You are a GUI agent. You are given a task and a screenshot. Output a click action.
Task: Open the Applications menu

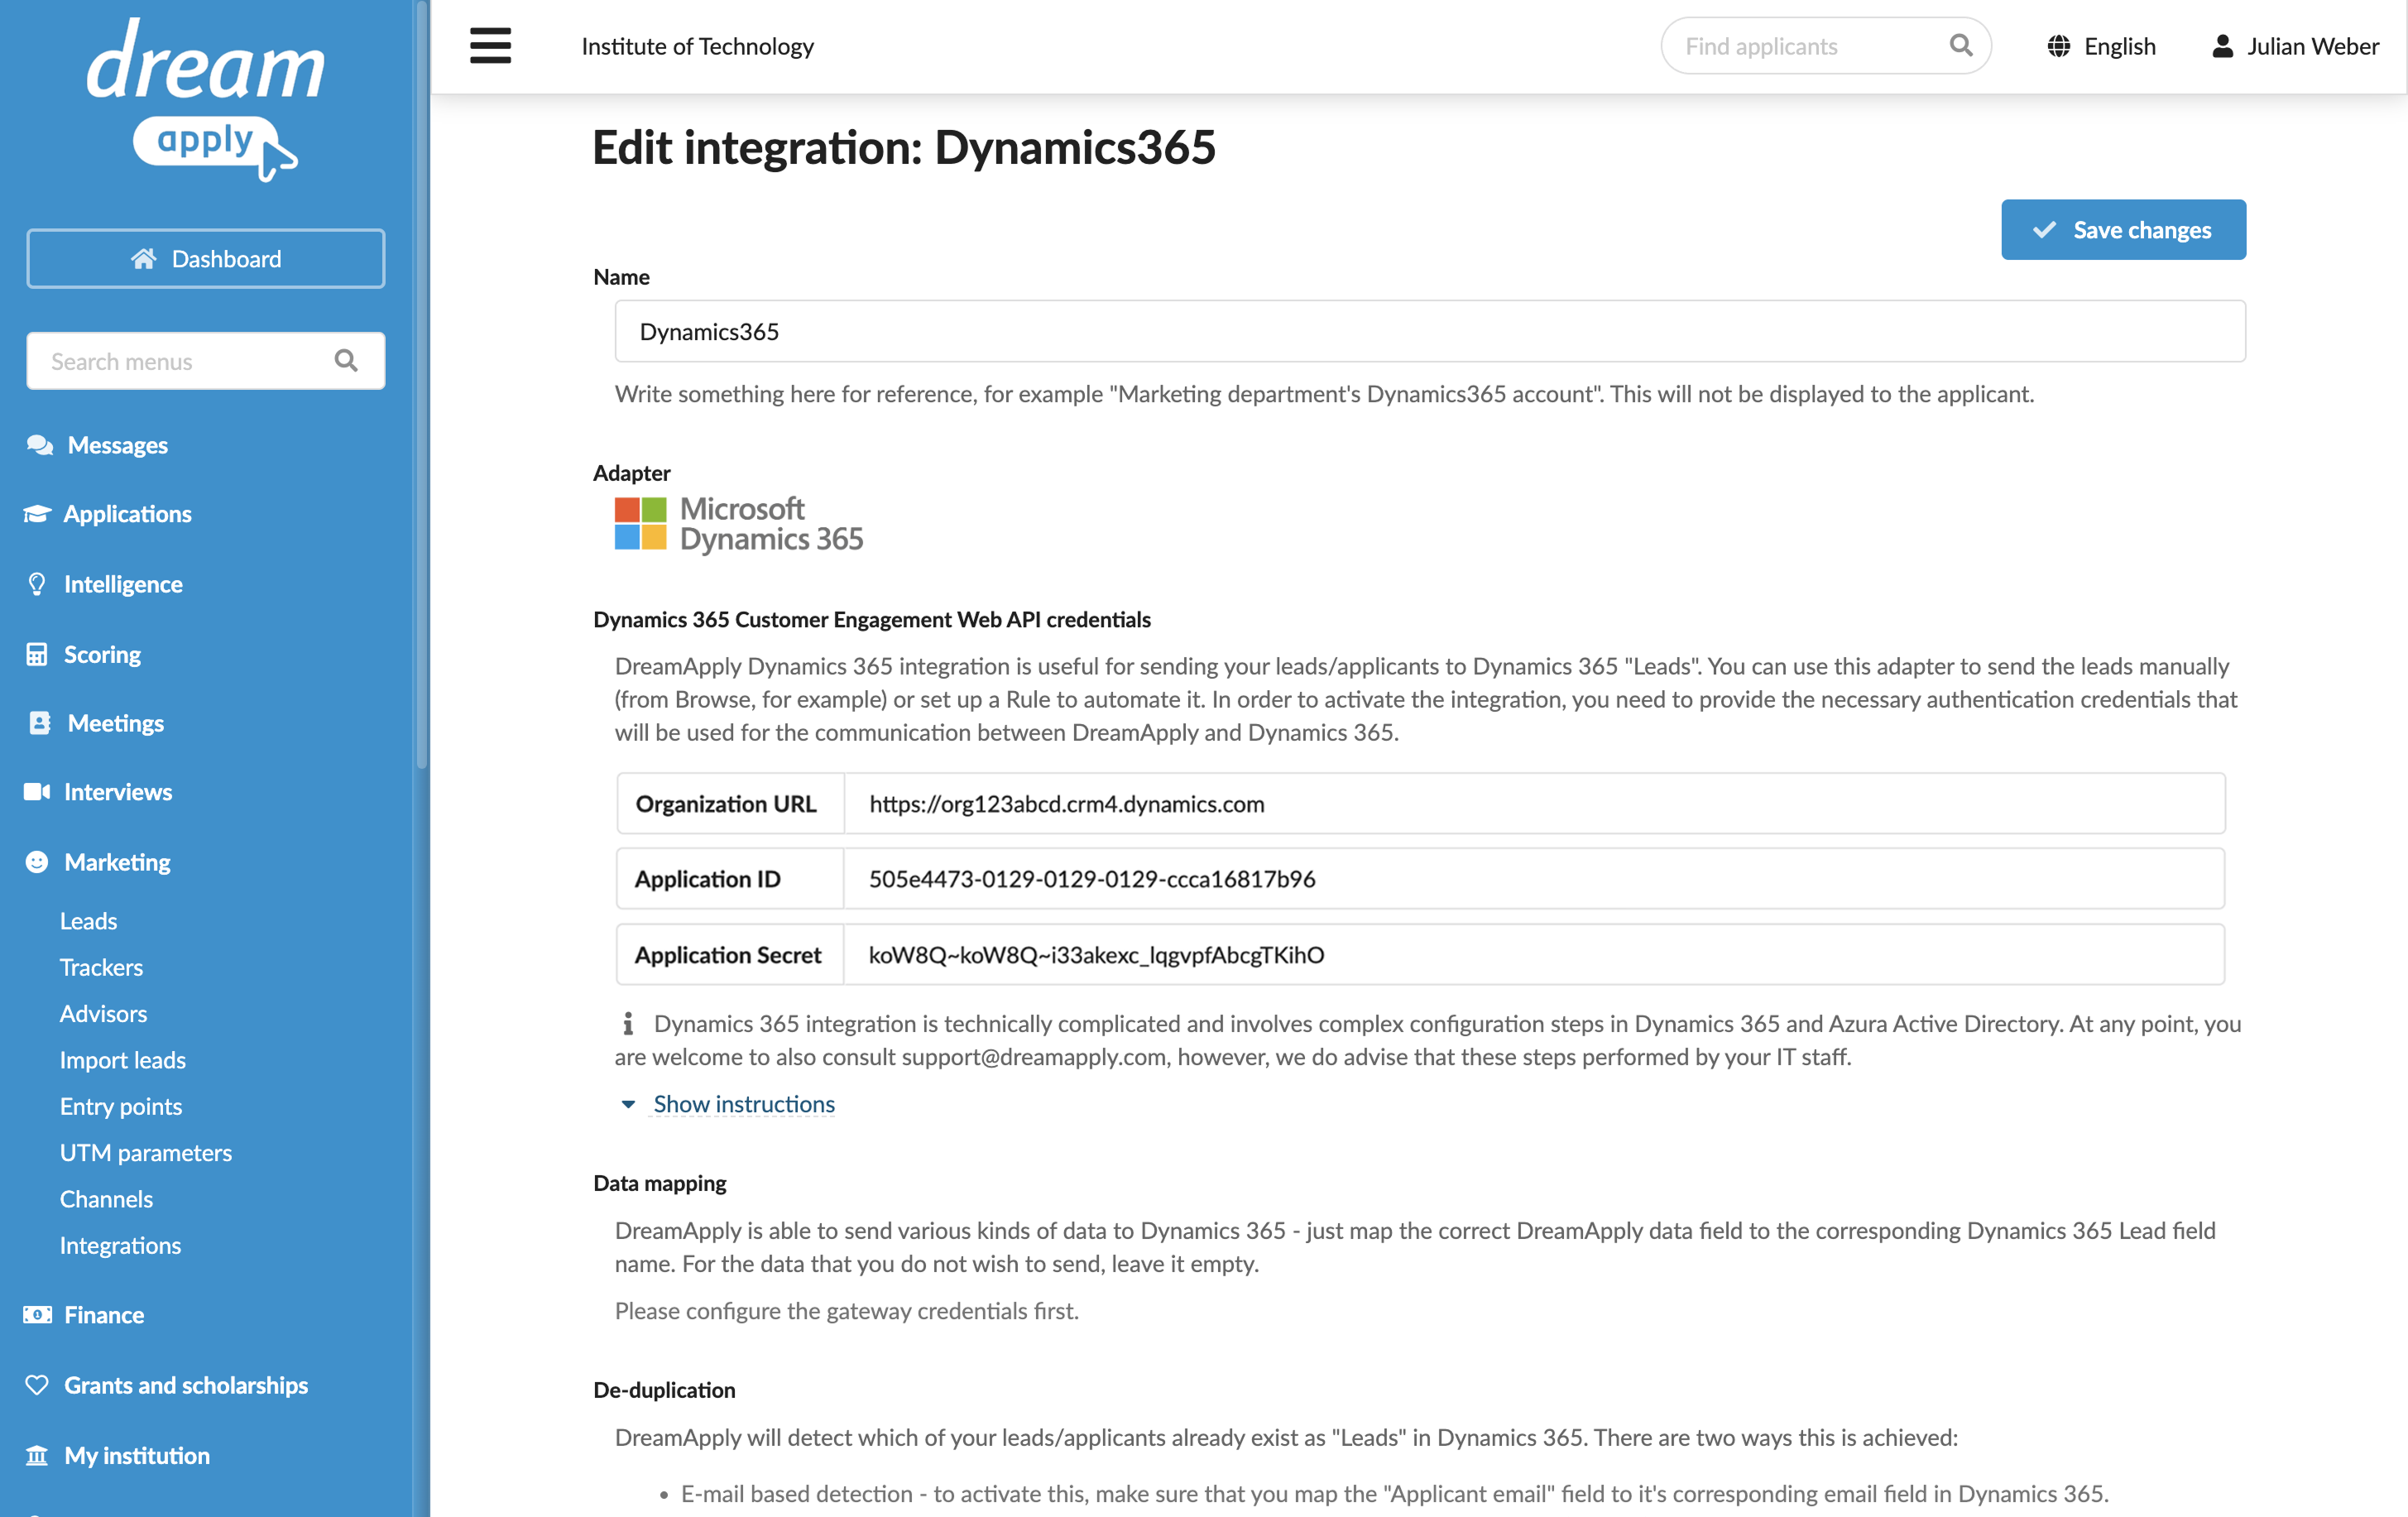127,514
